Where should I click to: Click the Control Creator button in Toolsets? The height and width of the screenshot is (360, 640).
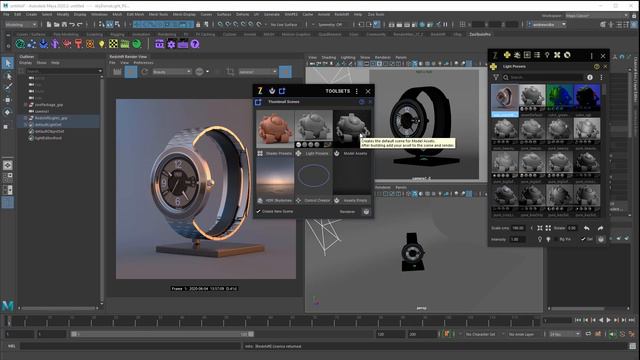click(x=313, y=200)
